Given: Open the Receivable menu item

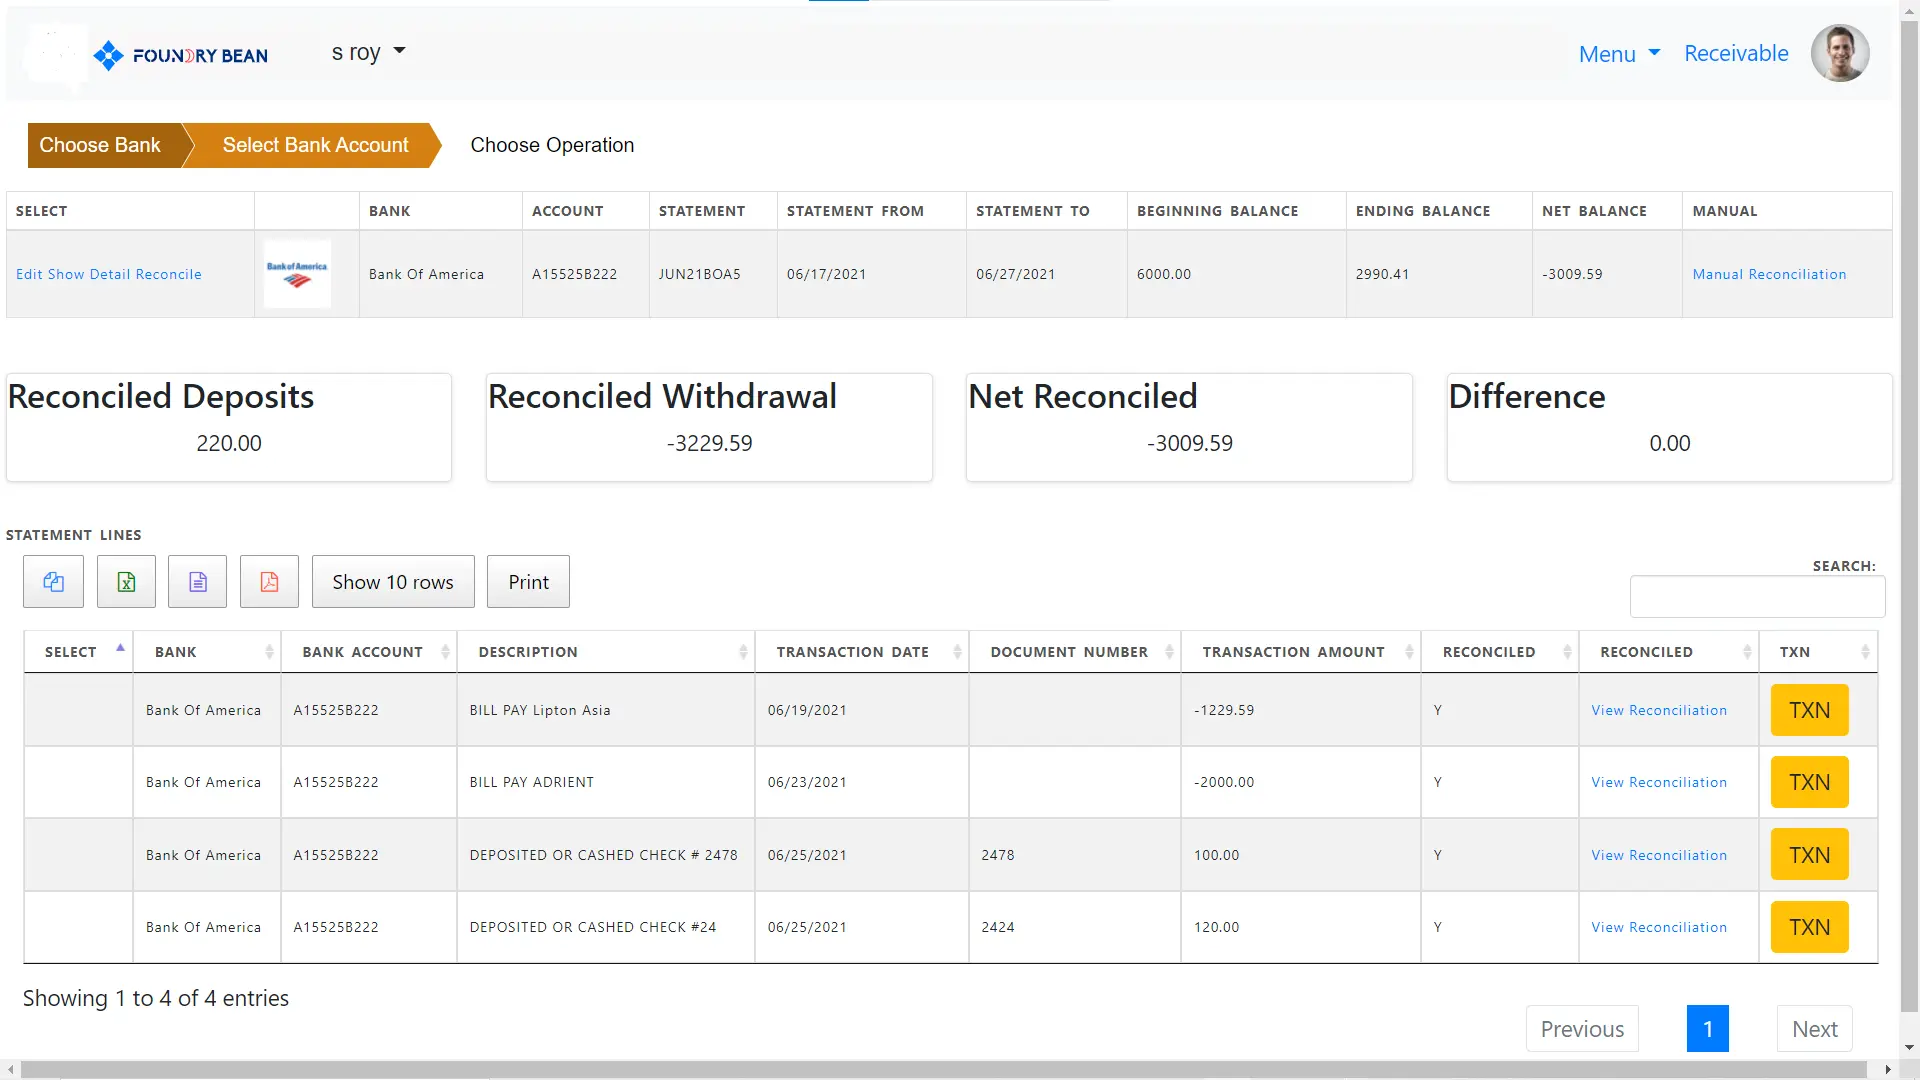Looking at the screenshot, I should click(1735, 53).
